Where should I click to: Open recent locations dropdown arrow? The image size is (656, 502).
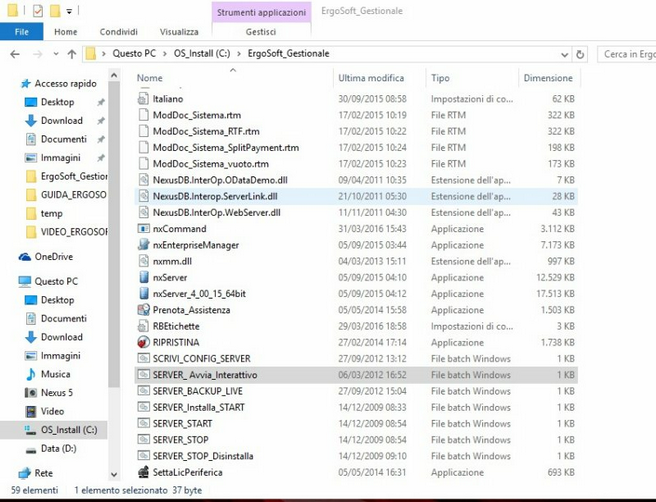[x=56, y=54]
